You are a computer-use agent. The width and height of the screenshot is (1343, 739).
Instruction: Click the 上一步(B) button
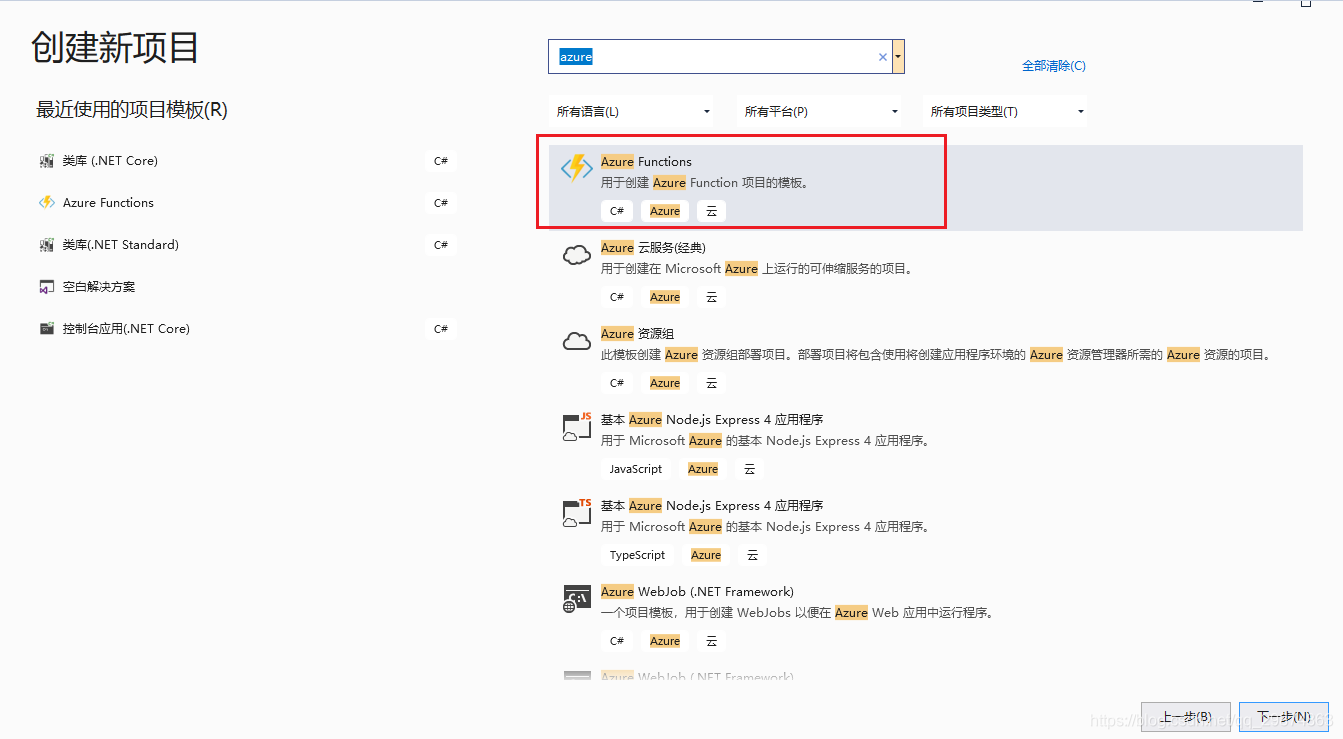click(x=1186, y=717)
